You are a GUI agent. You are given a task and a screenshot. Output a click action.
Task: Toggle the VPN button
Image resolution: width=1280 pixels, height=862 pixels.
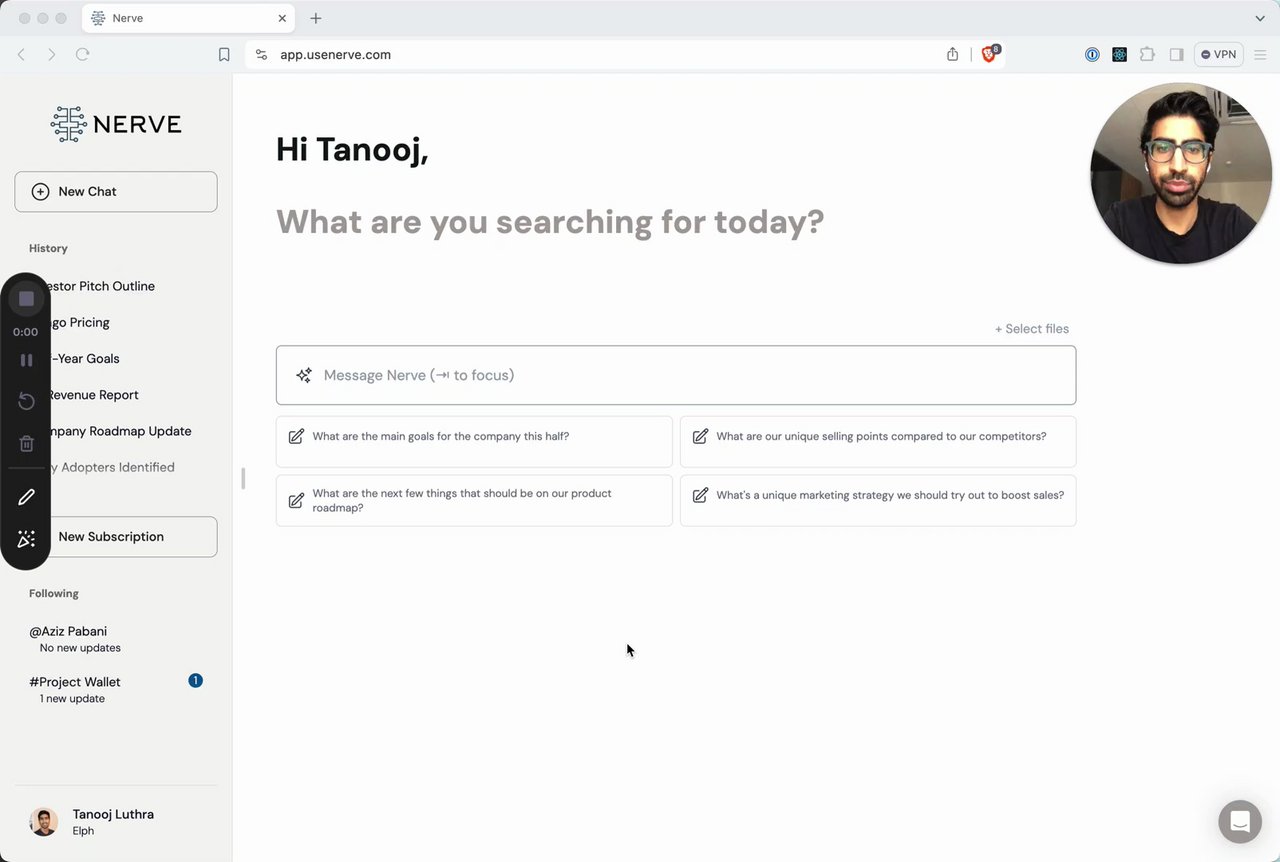pos(1218,55)
